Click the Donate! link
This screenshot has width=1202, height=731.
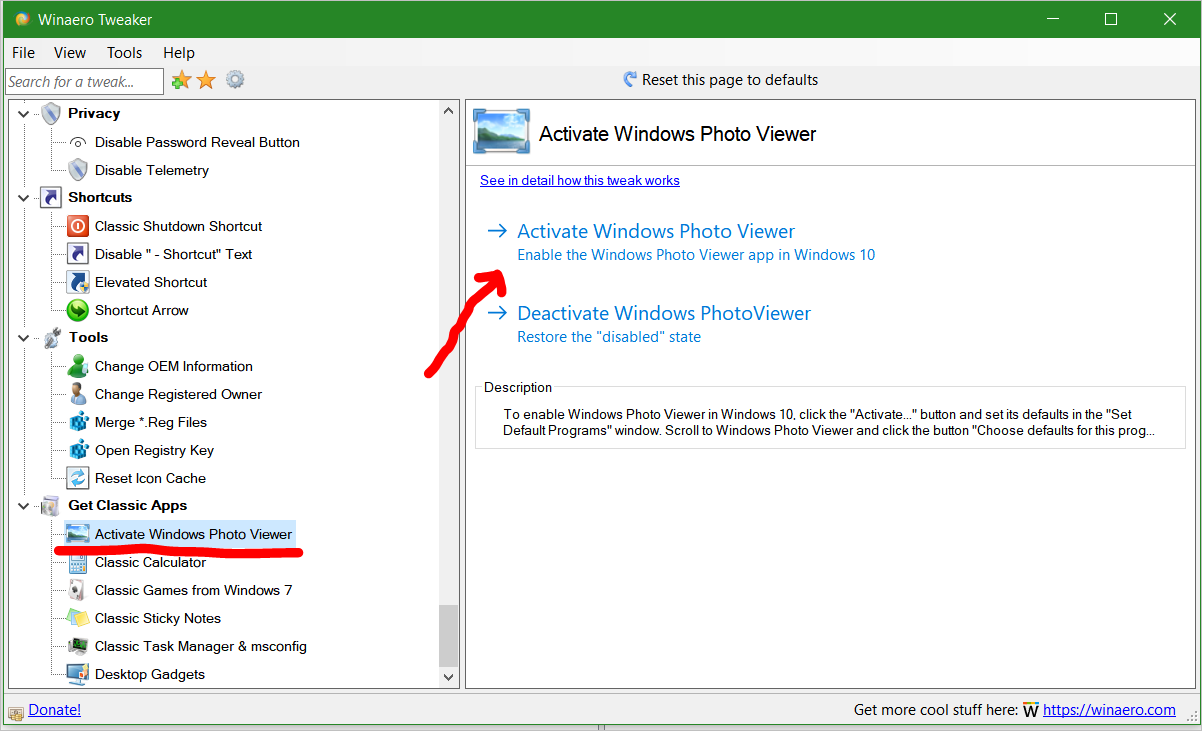pos(55,710)
